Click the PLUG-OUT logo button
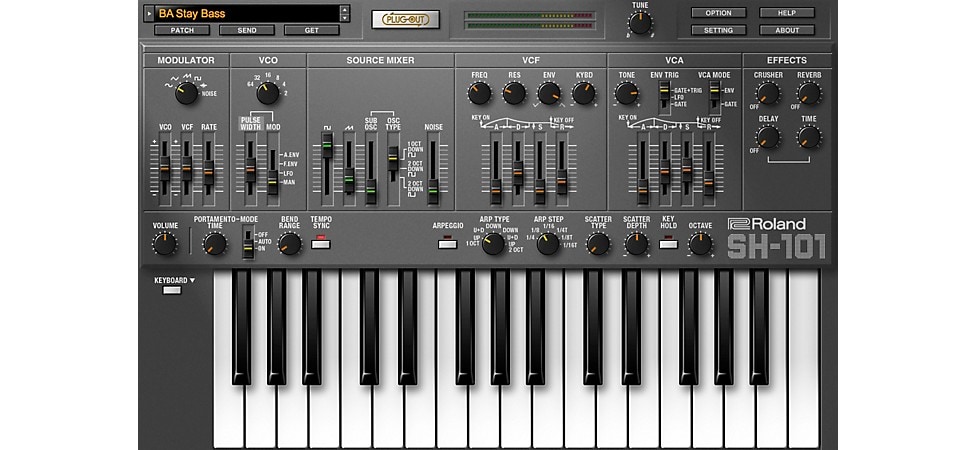The width and height of the screenshot is (976, 450). 405,19
